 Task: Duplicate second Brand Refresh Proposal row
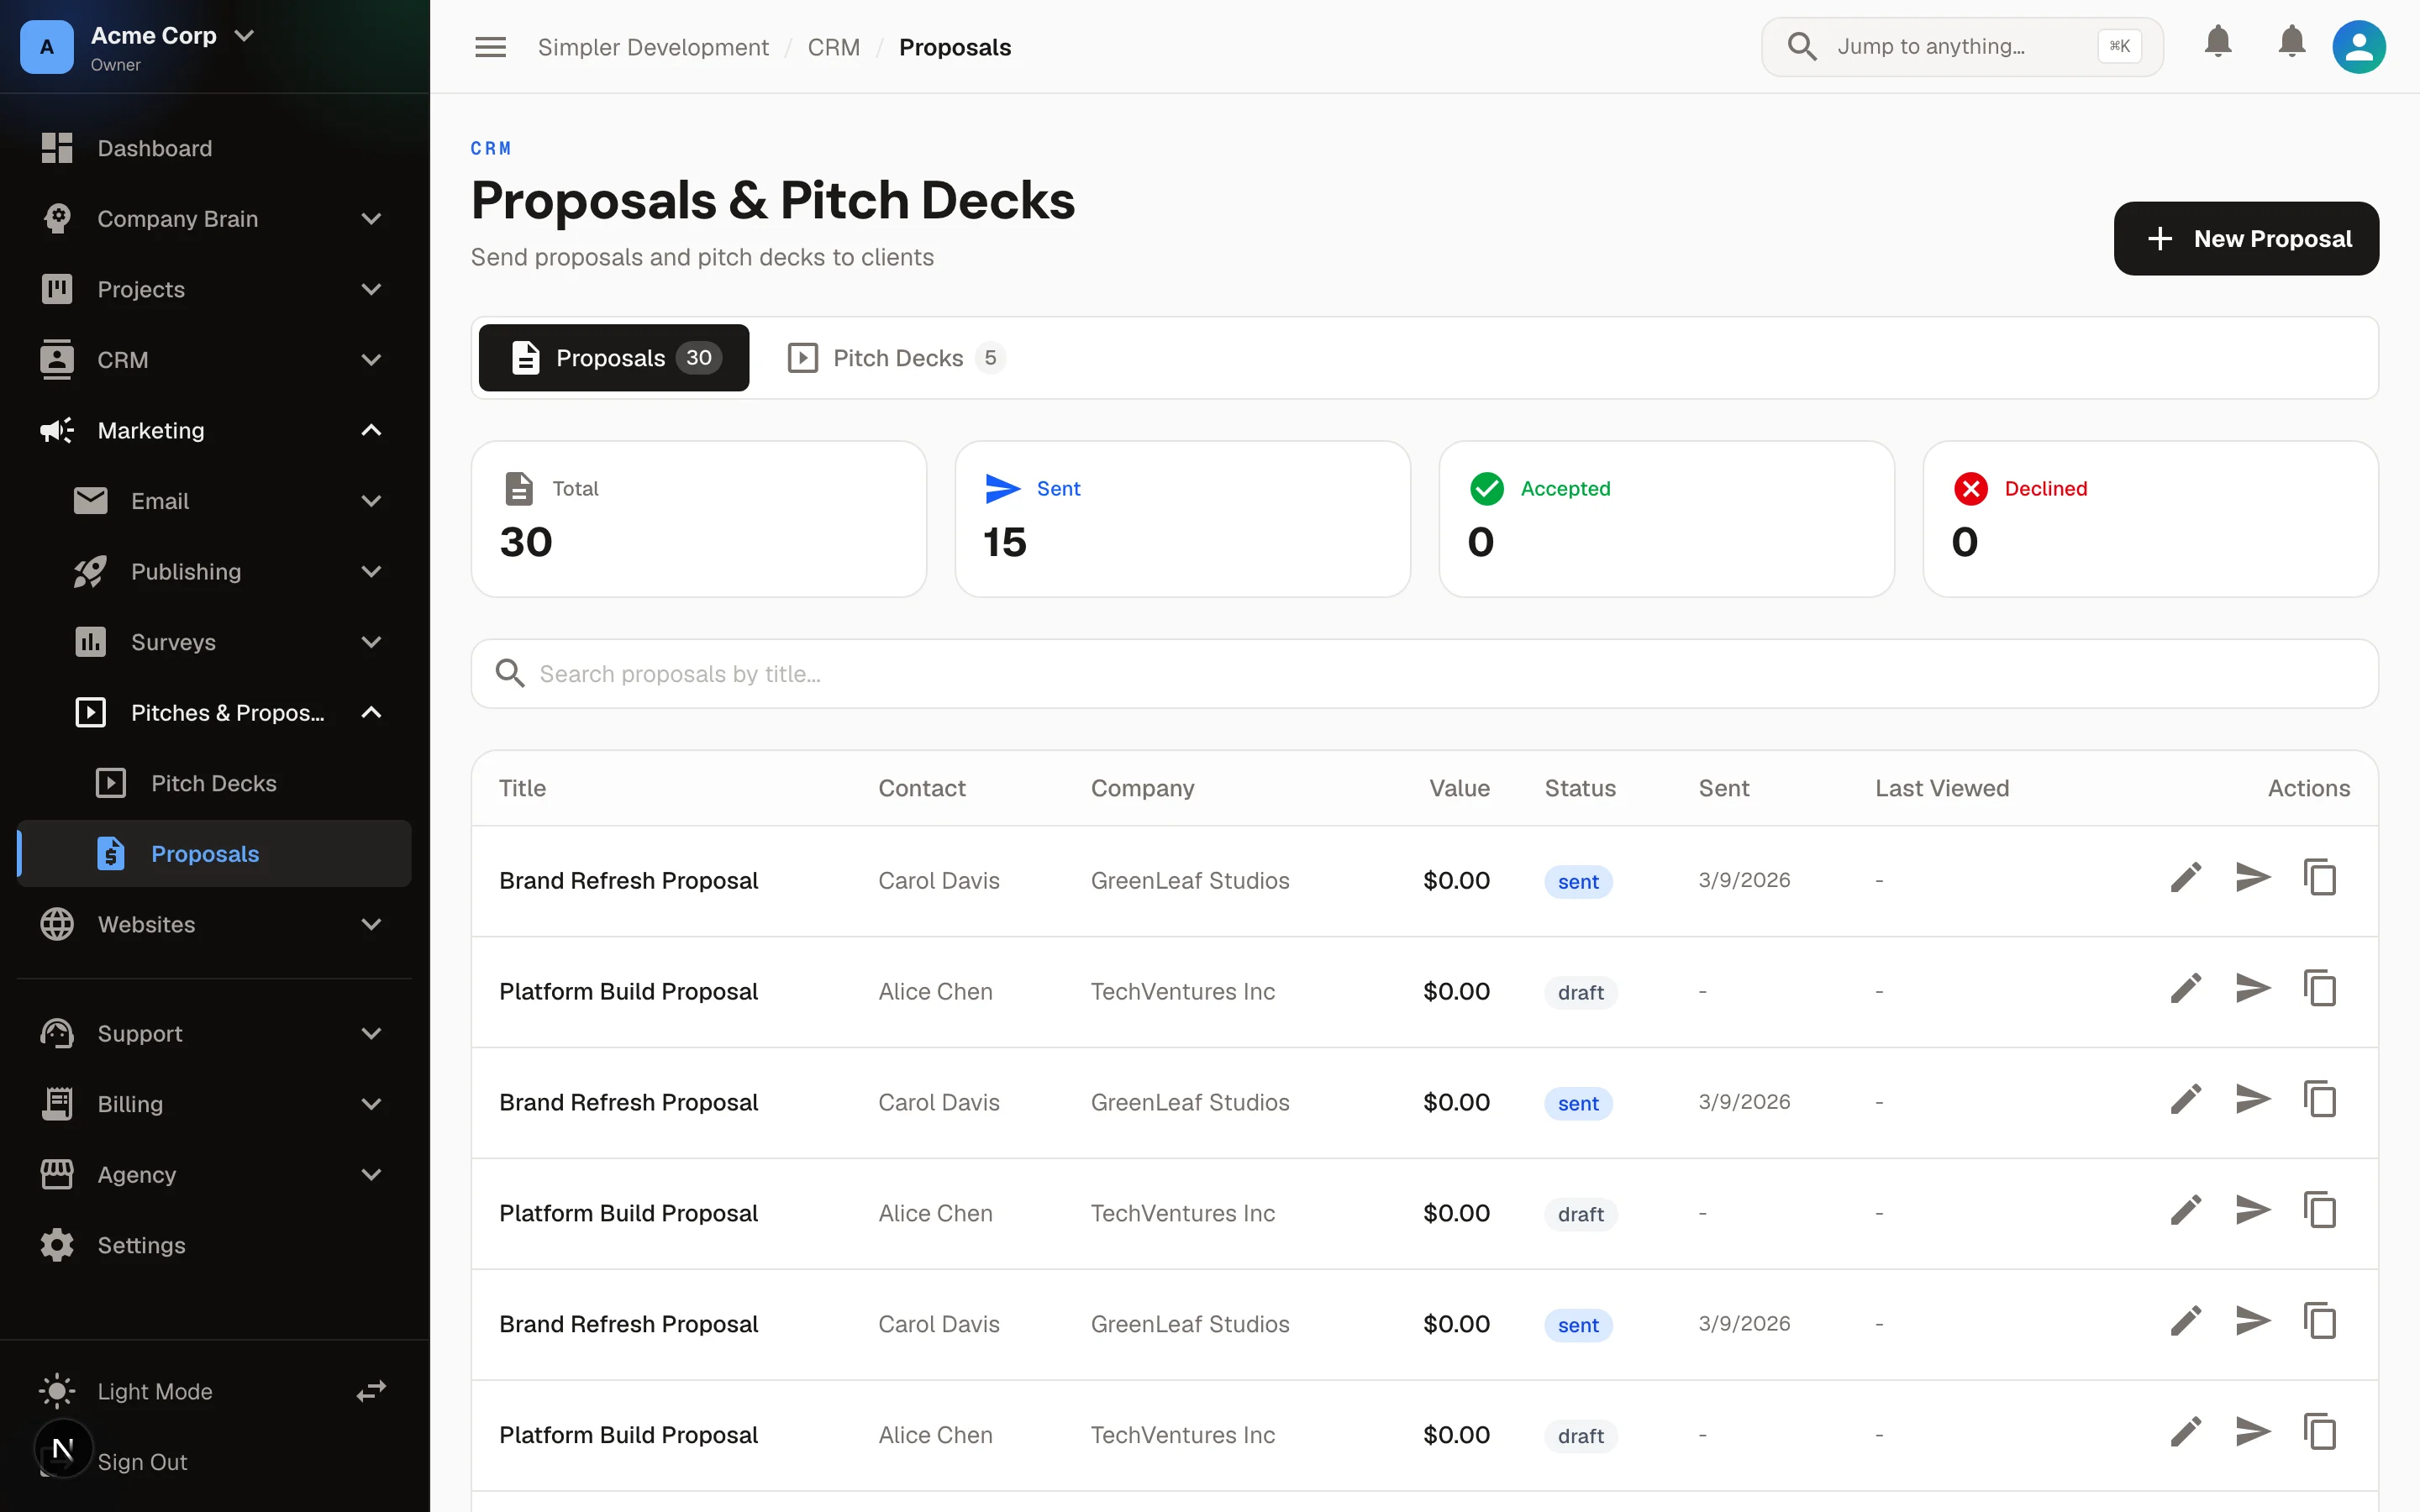(x=2319, y=1100)
